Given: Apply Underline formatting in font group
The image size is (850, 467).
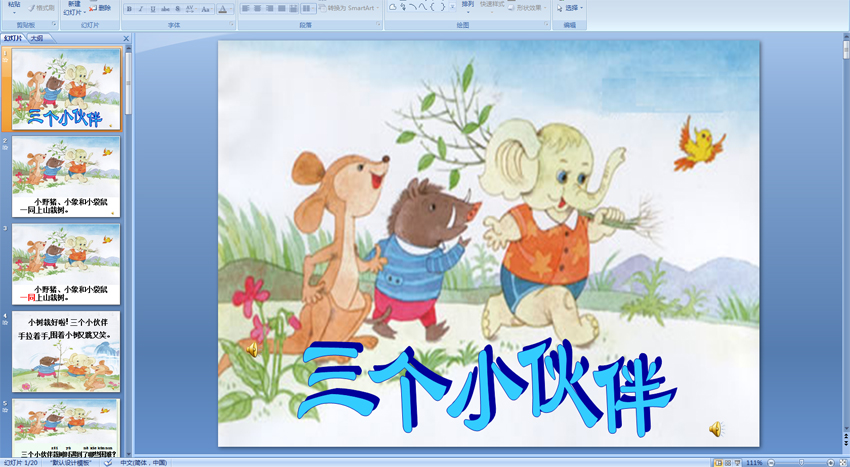Looking at the screenshot, I should point(152,9).
